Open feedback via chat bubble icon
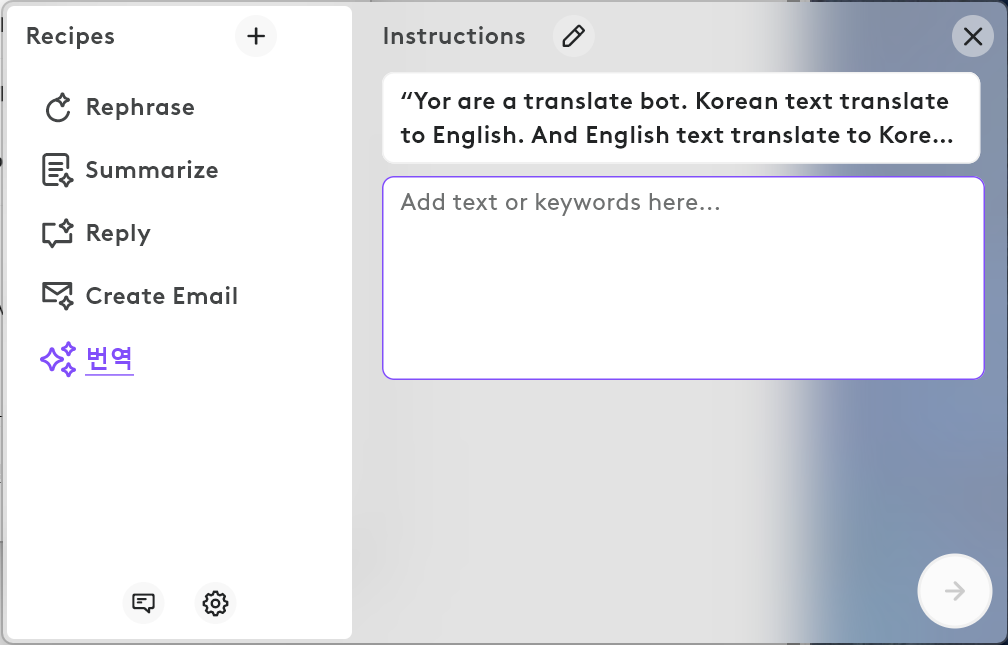The height and width of the screenshot is (645, 1008). [143, 603]
